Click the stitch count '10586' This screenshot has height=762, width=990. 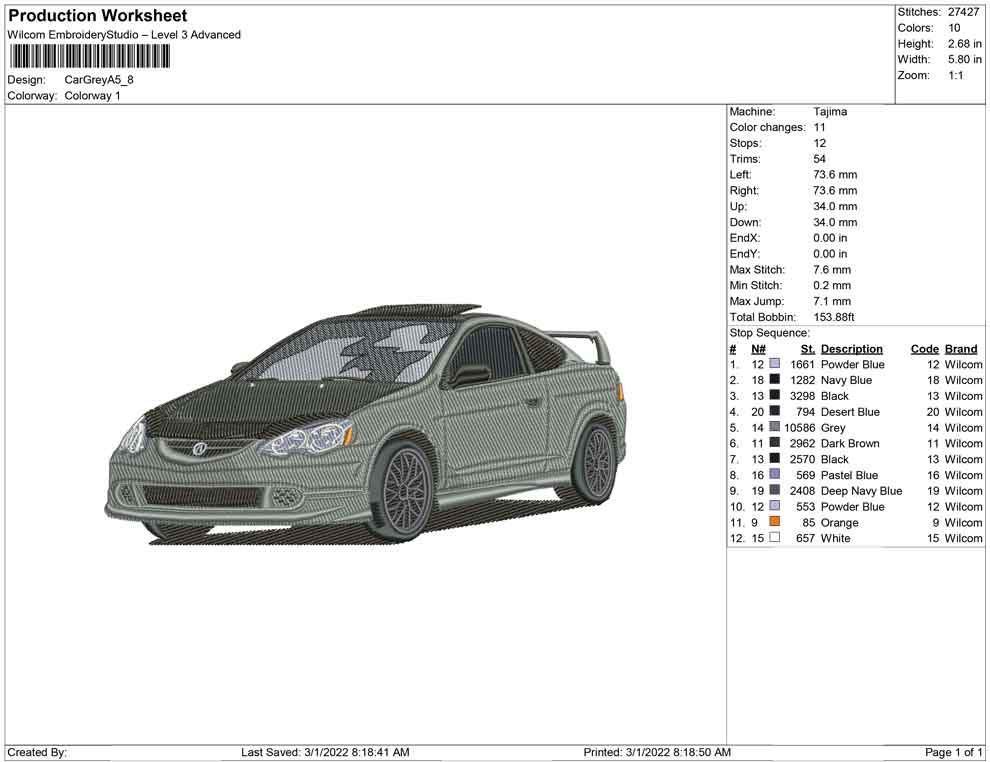pyautogui.click(x=799, y=427)
